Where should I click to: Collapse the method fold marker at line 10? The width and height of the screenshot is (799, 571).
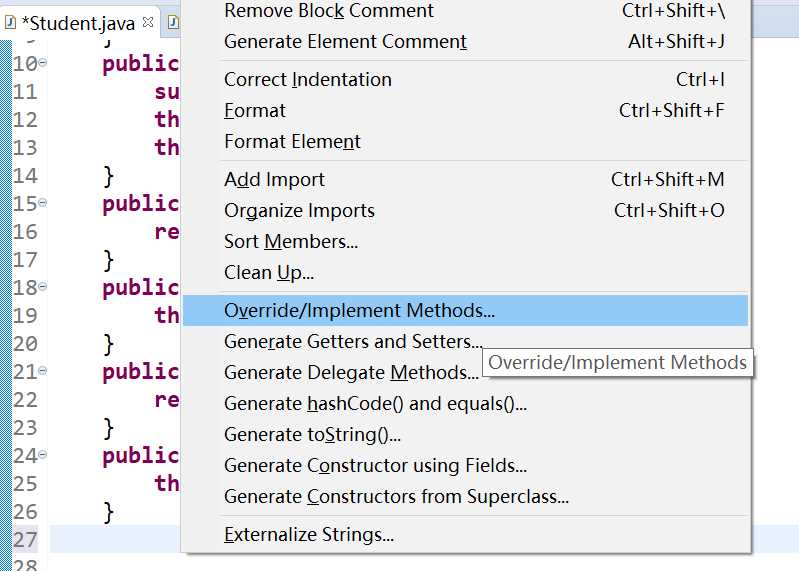43,64
